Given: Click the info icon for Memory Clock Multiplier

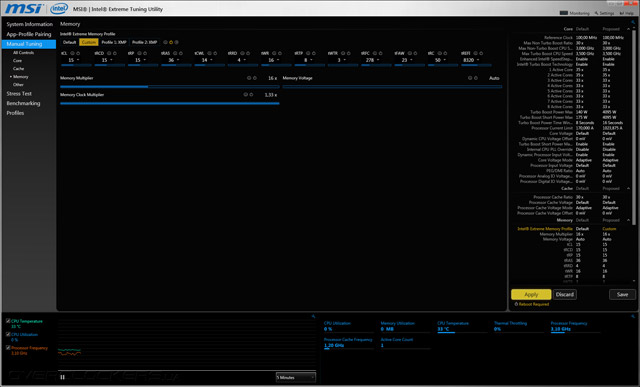Looking at the screenshot, I should point(246,95).
